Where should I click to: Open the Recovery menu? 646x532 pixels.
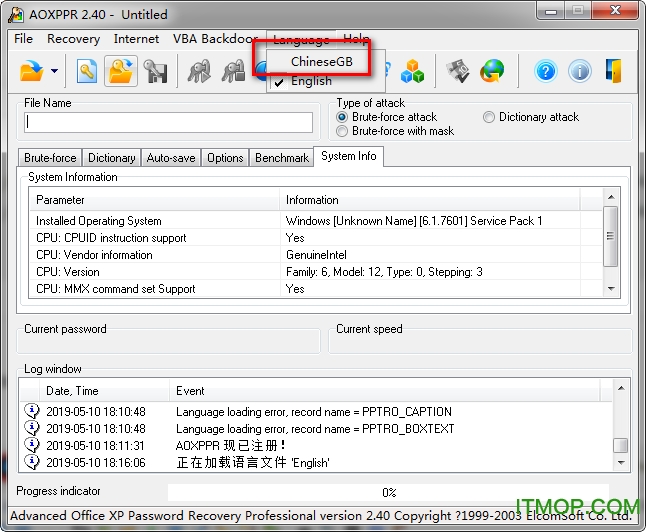tap(73, 39)
